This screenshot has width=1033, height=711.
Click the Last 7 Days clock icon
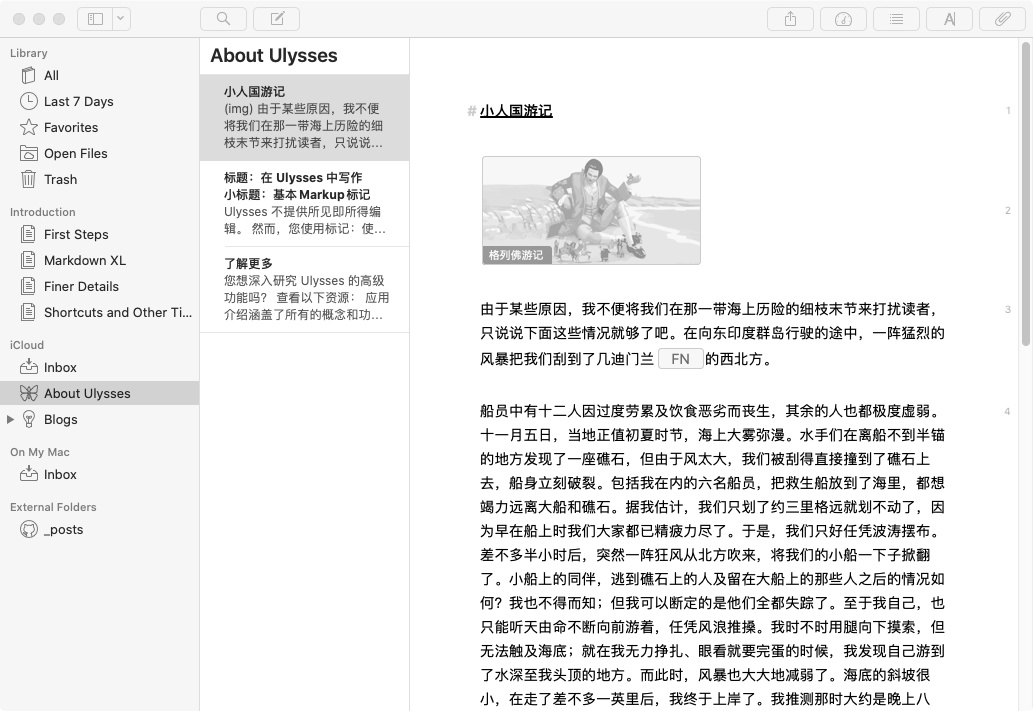28,101
